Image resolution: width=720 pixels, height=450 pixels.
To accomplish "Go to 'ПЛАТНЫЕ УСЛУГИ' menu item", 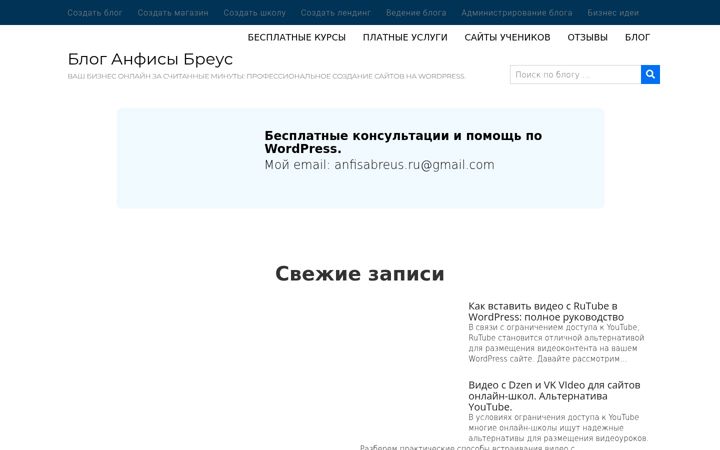I will 405,37.
